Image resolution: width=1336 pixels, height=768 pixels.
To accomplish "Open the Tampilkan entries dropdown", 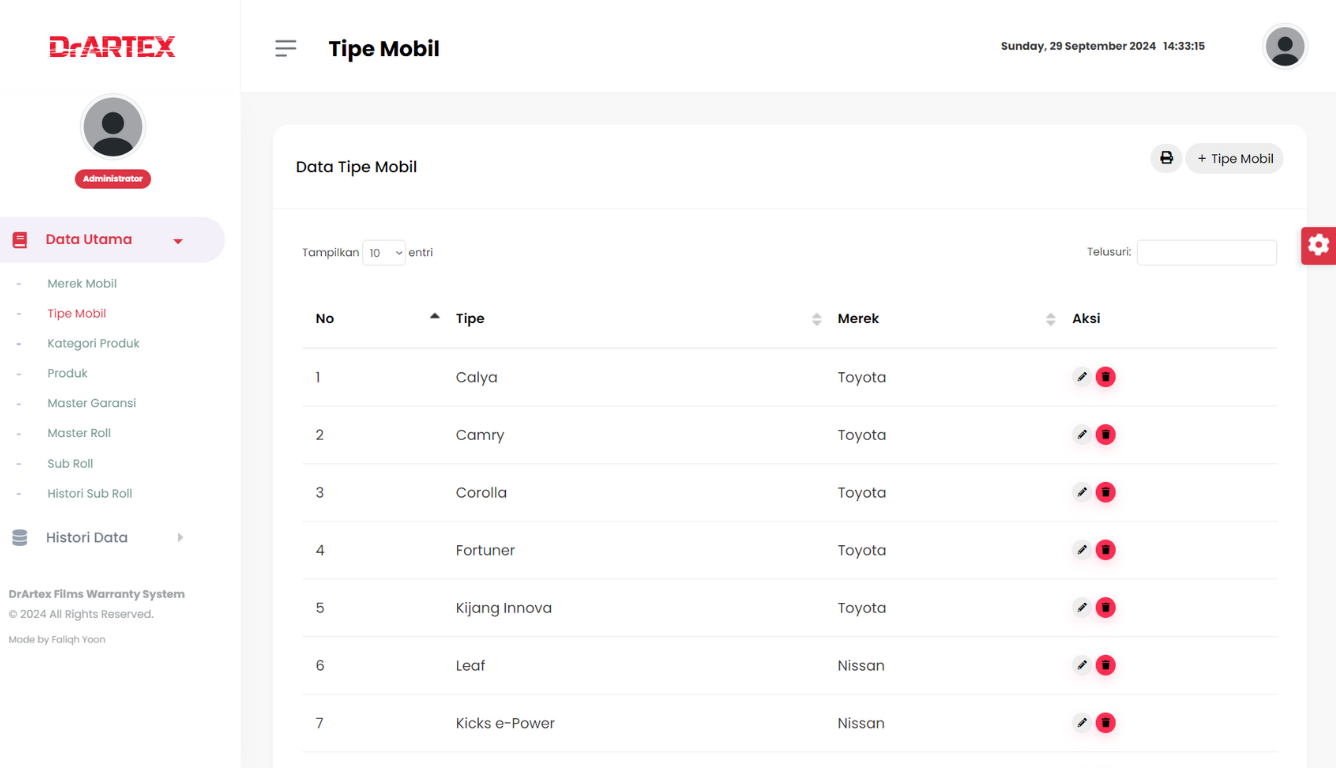I will coord(384,253).
